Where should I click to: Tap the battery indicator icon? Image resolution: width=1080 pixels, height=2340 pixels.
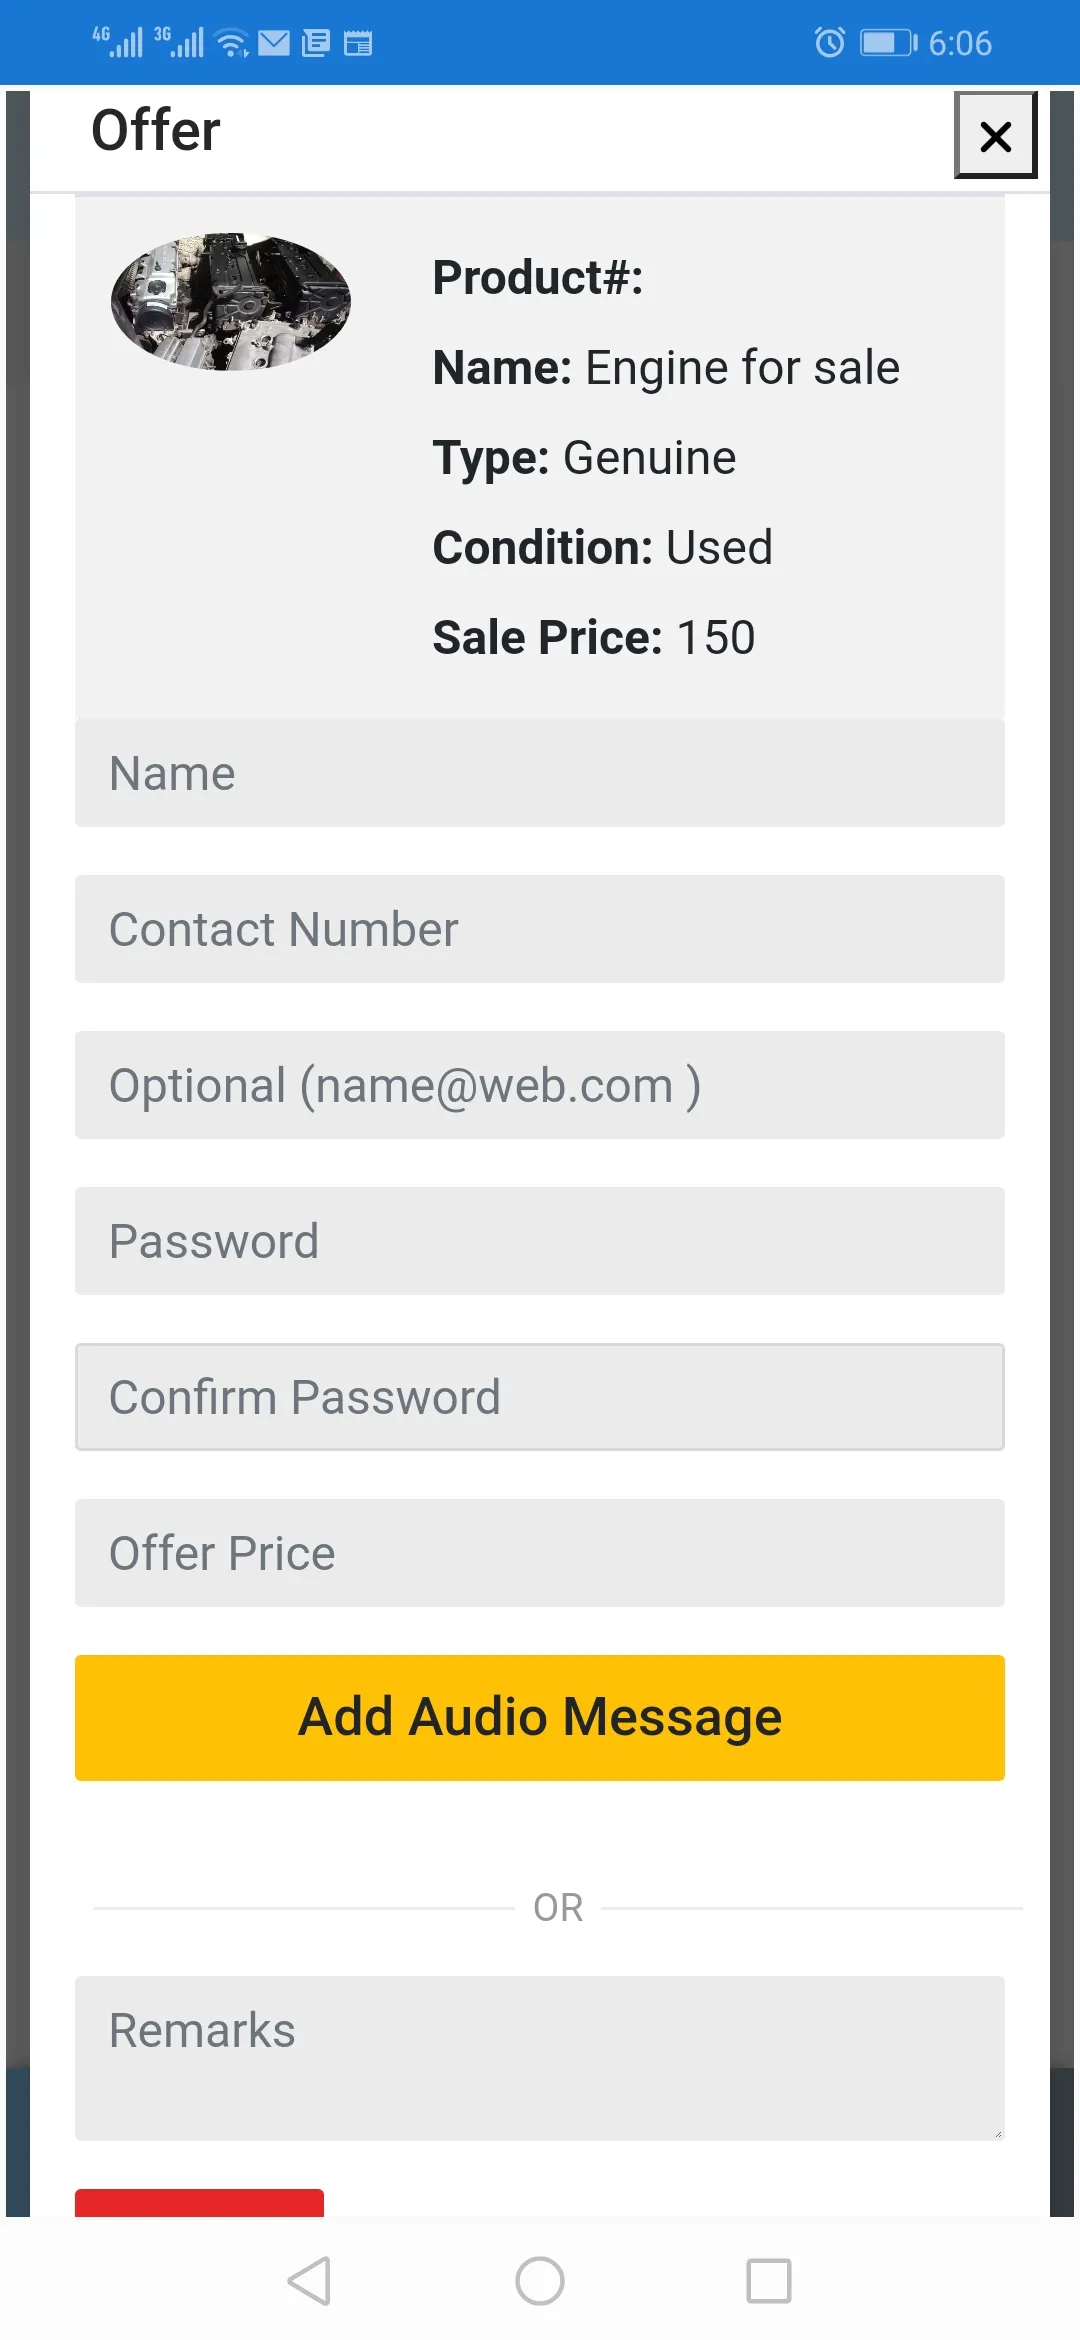coord(888,43)
